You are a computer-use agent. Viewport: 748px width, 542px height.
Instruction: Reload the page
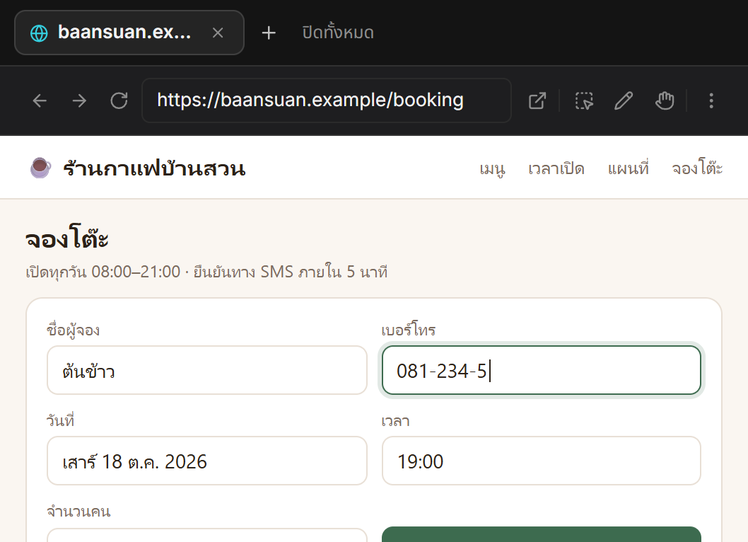pyautogui.click(x=119, y=101)
